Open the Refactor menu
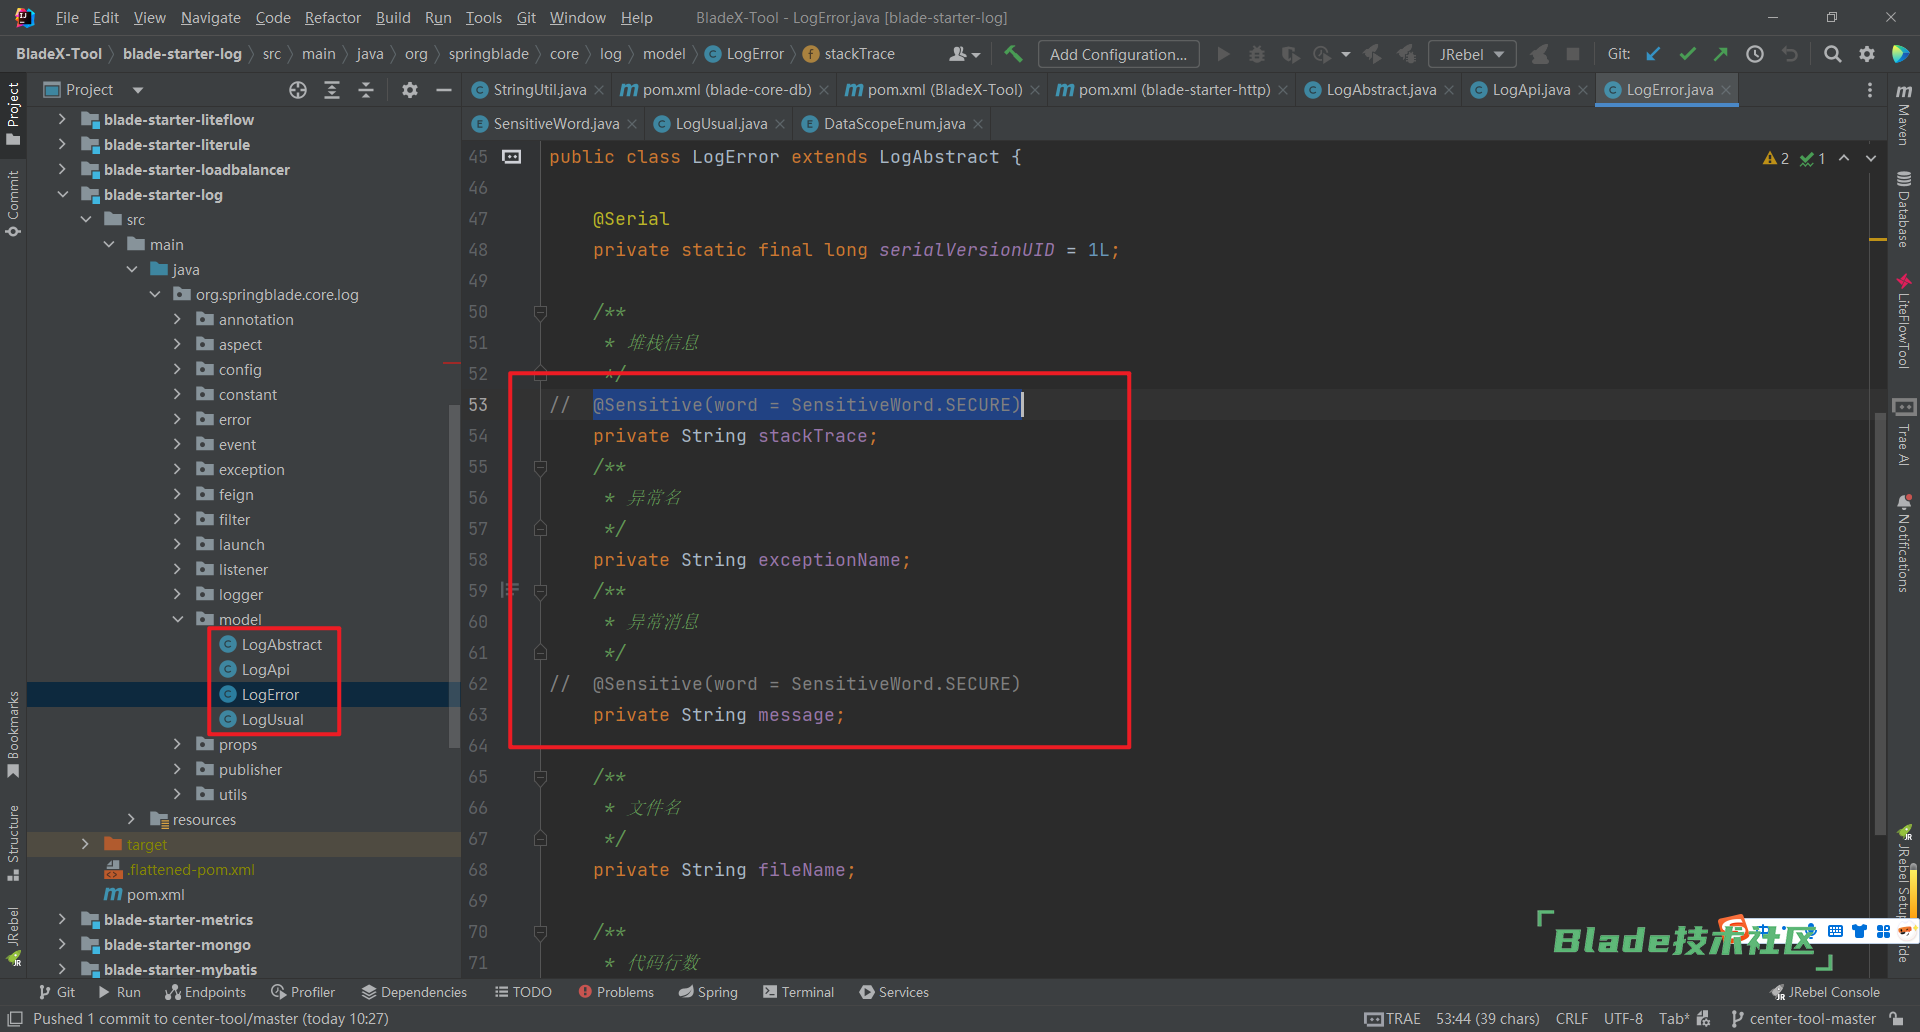This screenshot has height=1032, width=1920. point(332,17)
